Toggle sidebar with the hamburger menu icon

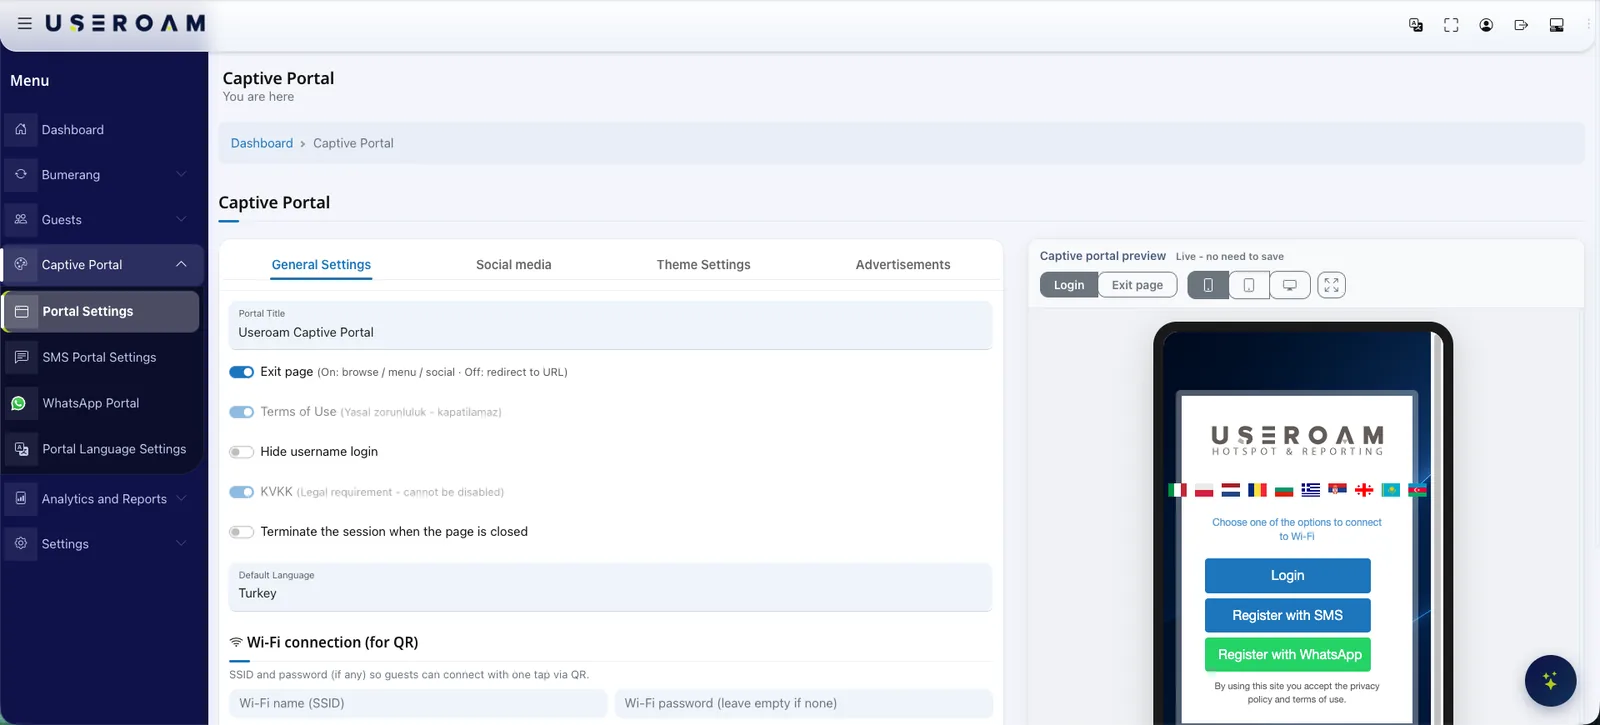(x=25, y=23)
